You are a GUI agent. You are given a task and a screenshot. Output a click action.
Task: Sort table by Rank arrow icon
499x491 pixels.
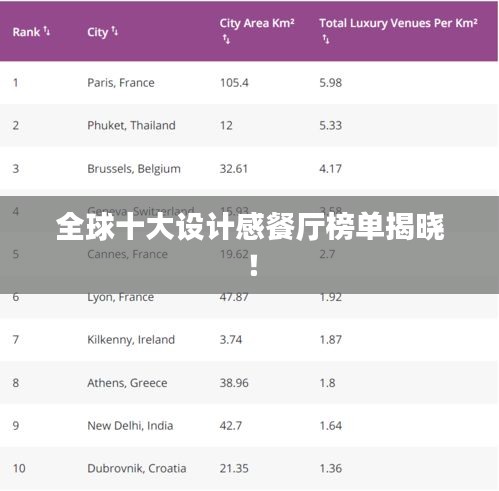(x=47, y=31)
